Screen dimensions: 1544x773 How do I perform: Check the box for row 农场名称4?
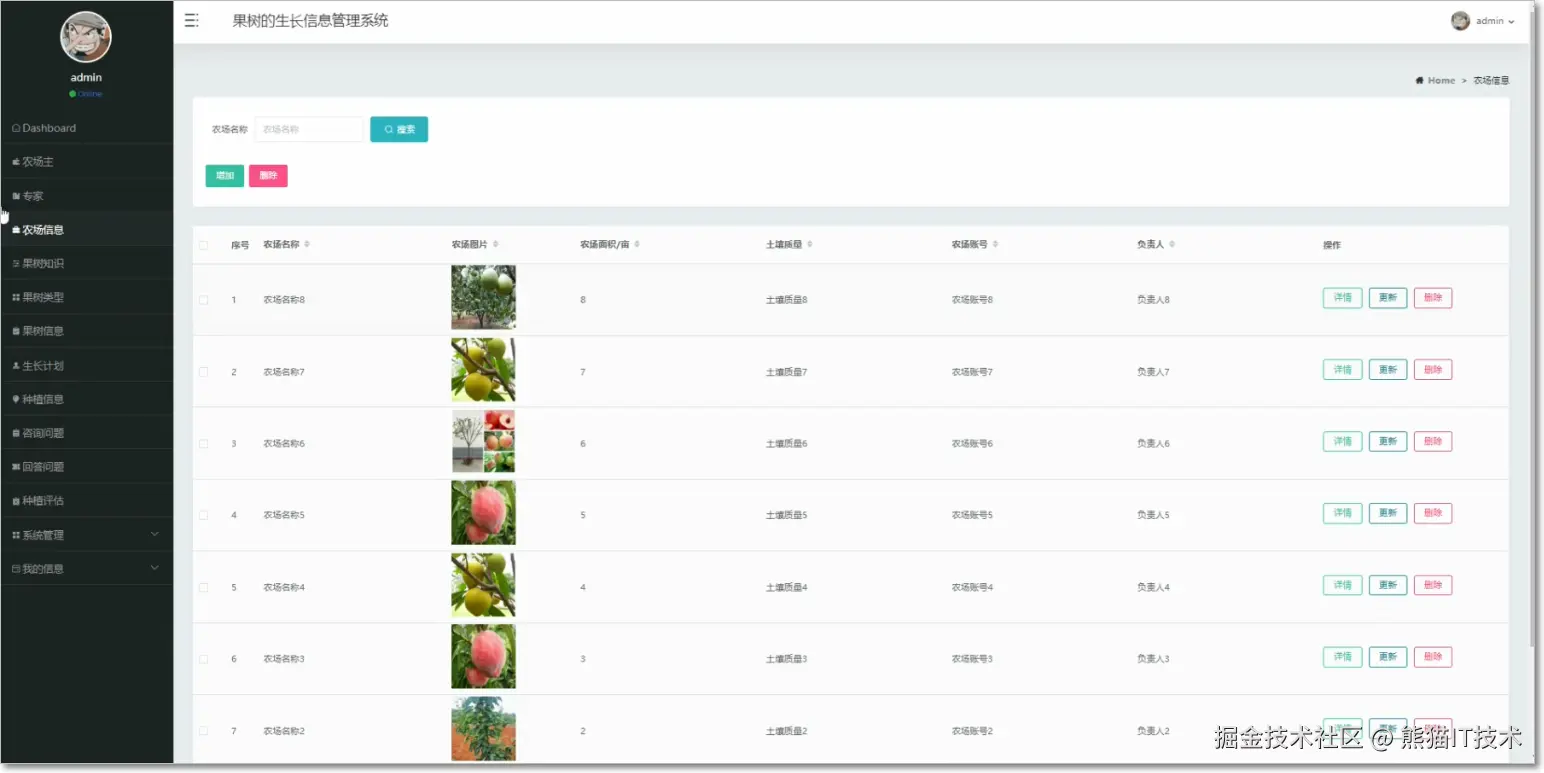[204, 587]
